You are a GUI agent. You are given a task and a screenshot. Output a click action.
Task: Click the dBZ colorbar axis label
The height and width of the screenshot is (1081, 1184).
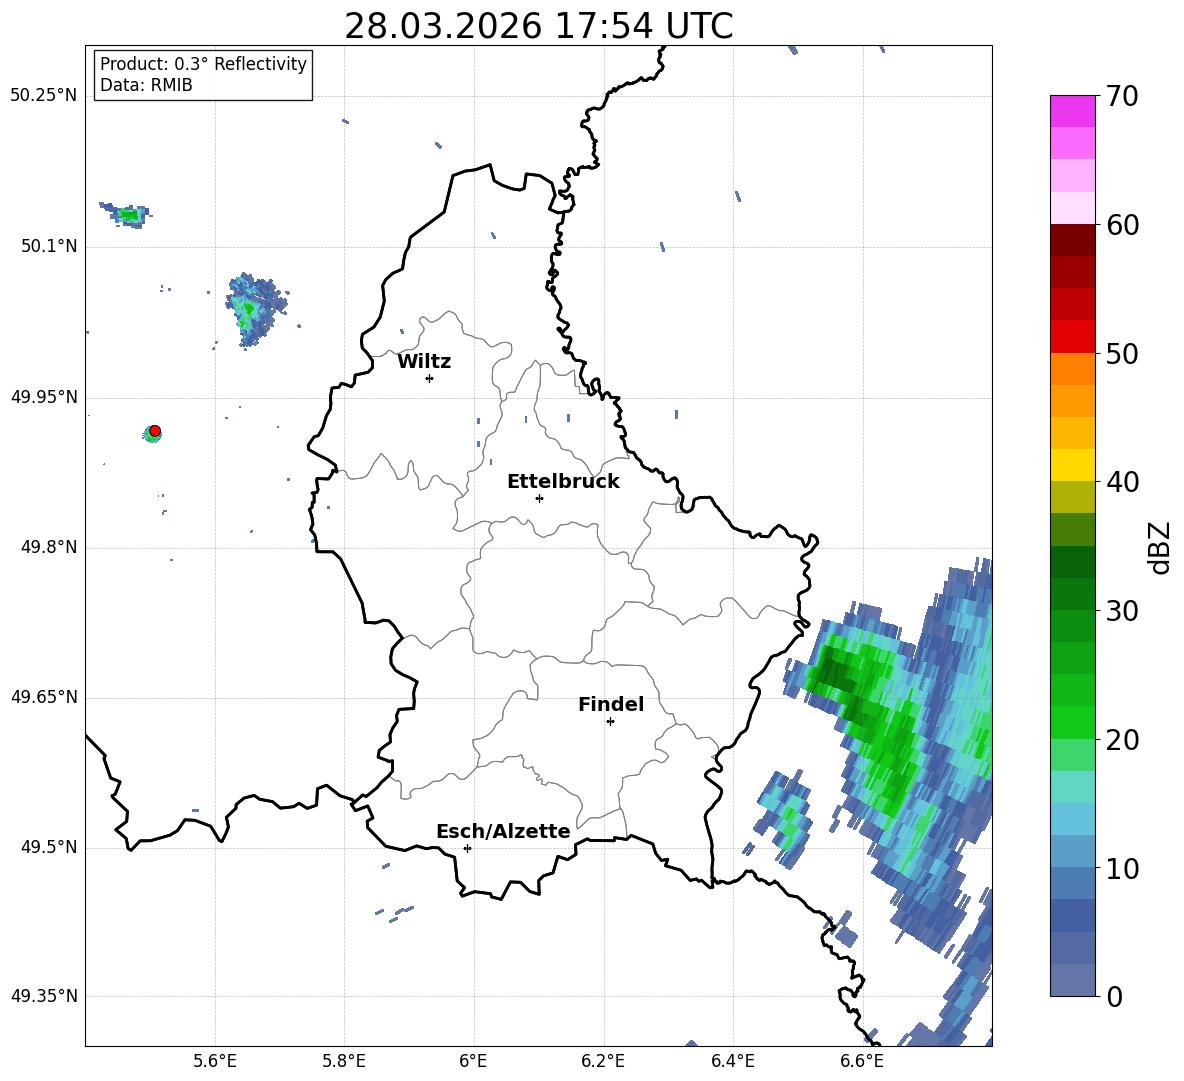pyautogui.click(x=1158, y=547)
